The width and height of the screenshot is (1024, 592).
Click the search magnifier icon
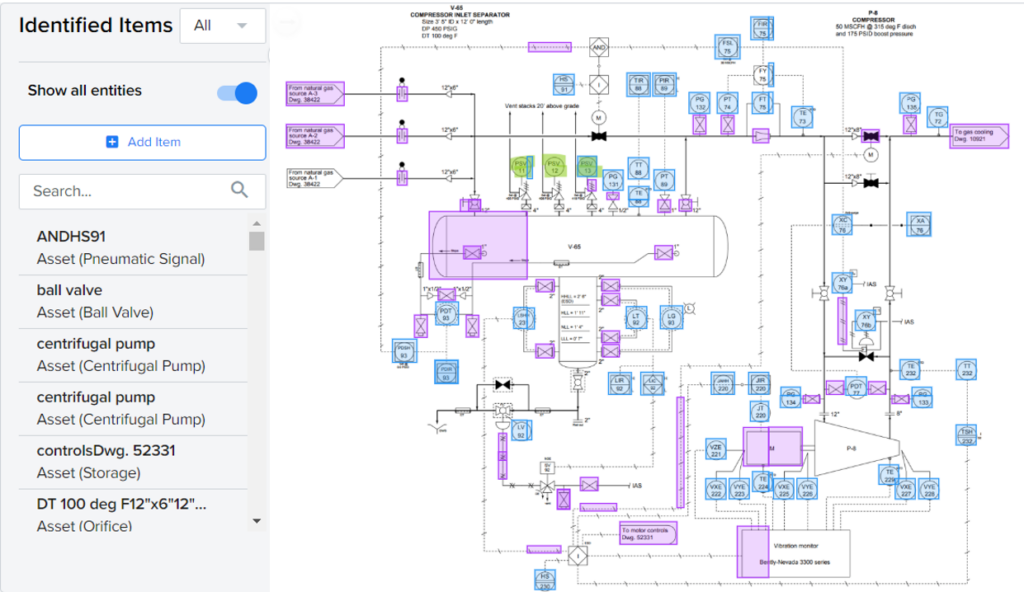pyautogui.click(x=240, y=190)
